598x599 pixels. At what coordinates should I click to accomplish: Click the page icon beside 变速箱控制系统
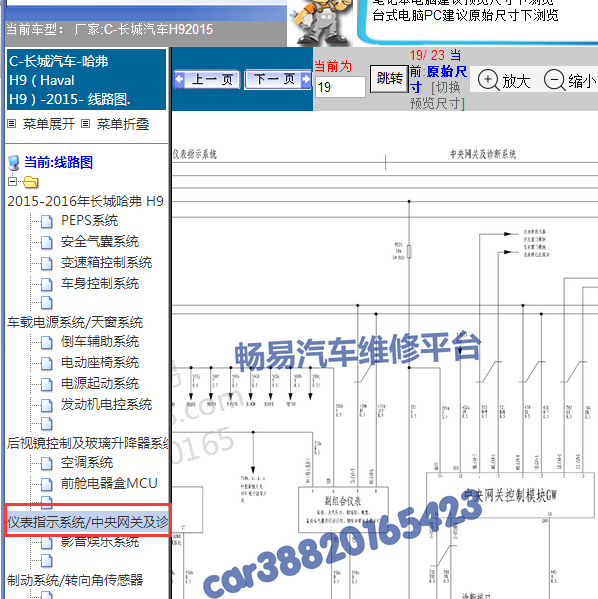tap(47, 263)
